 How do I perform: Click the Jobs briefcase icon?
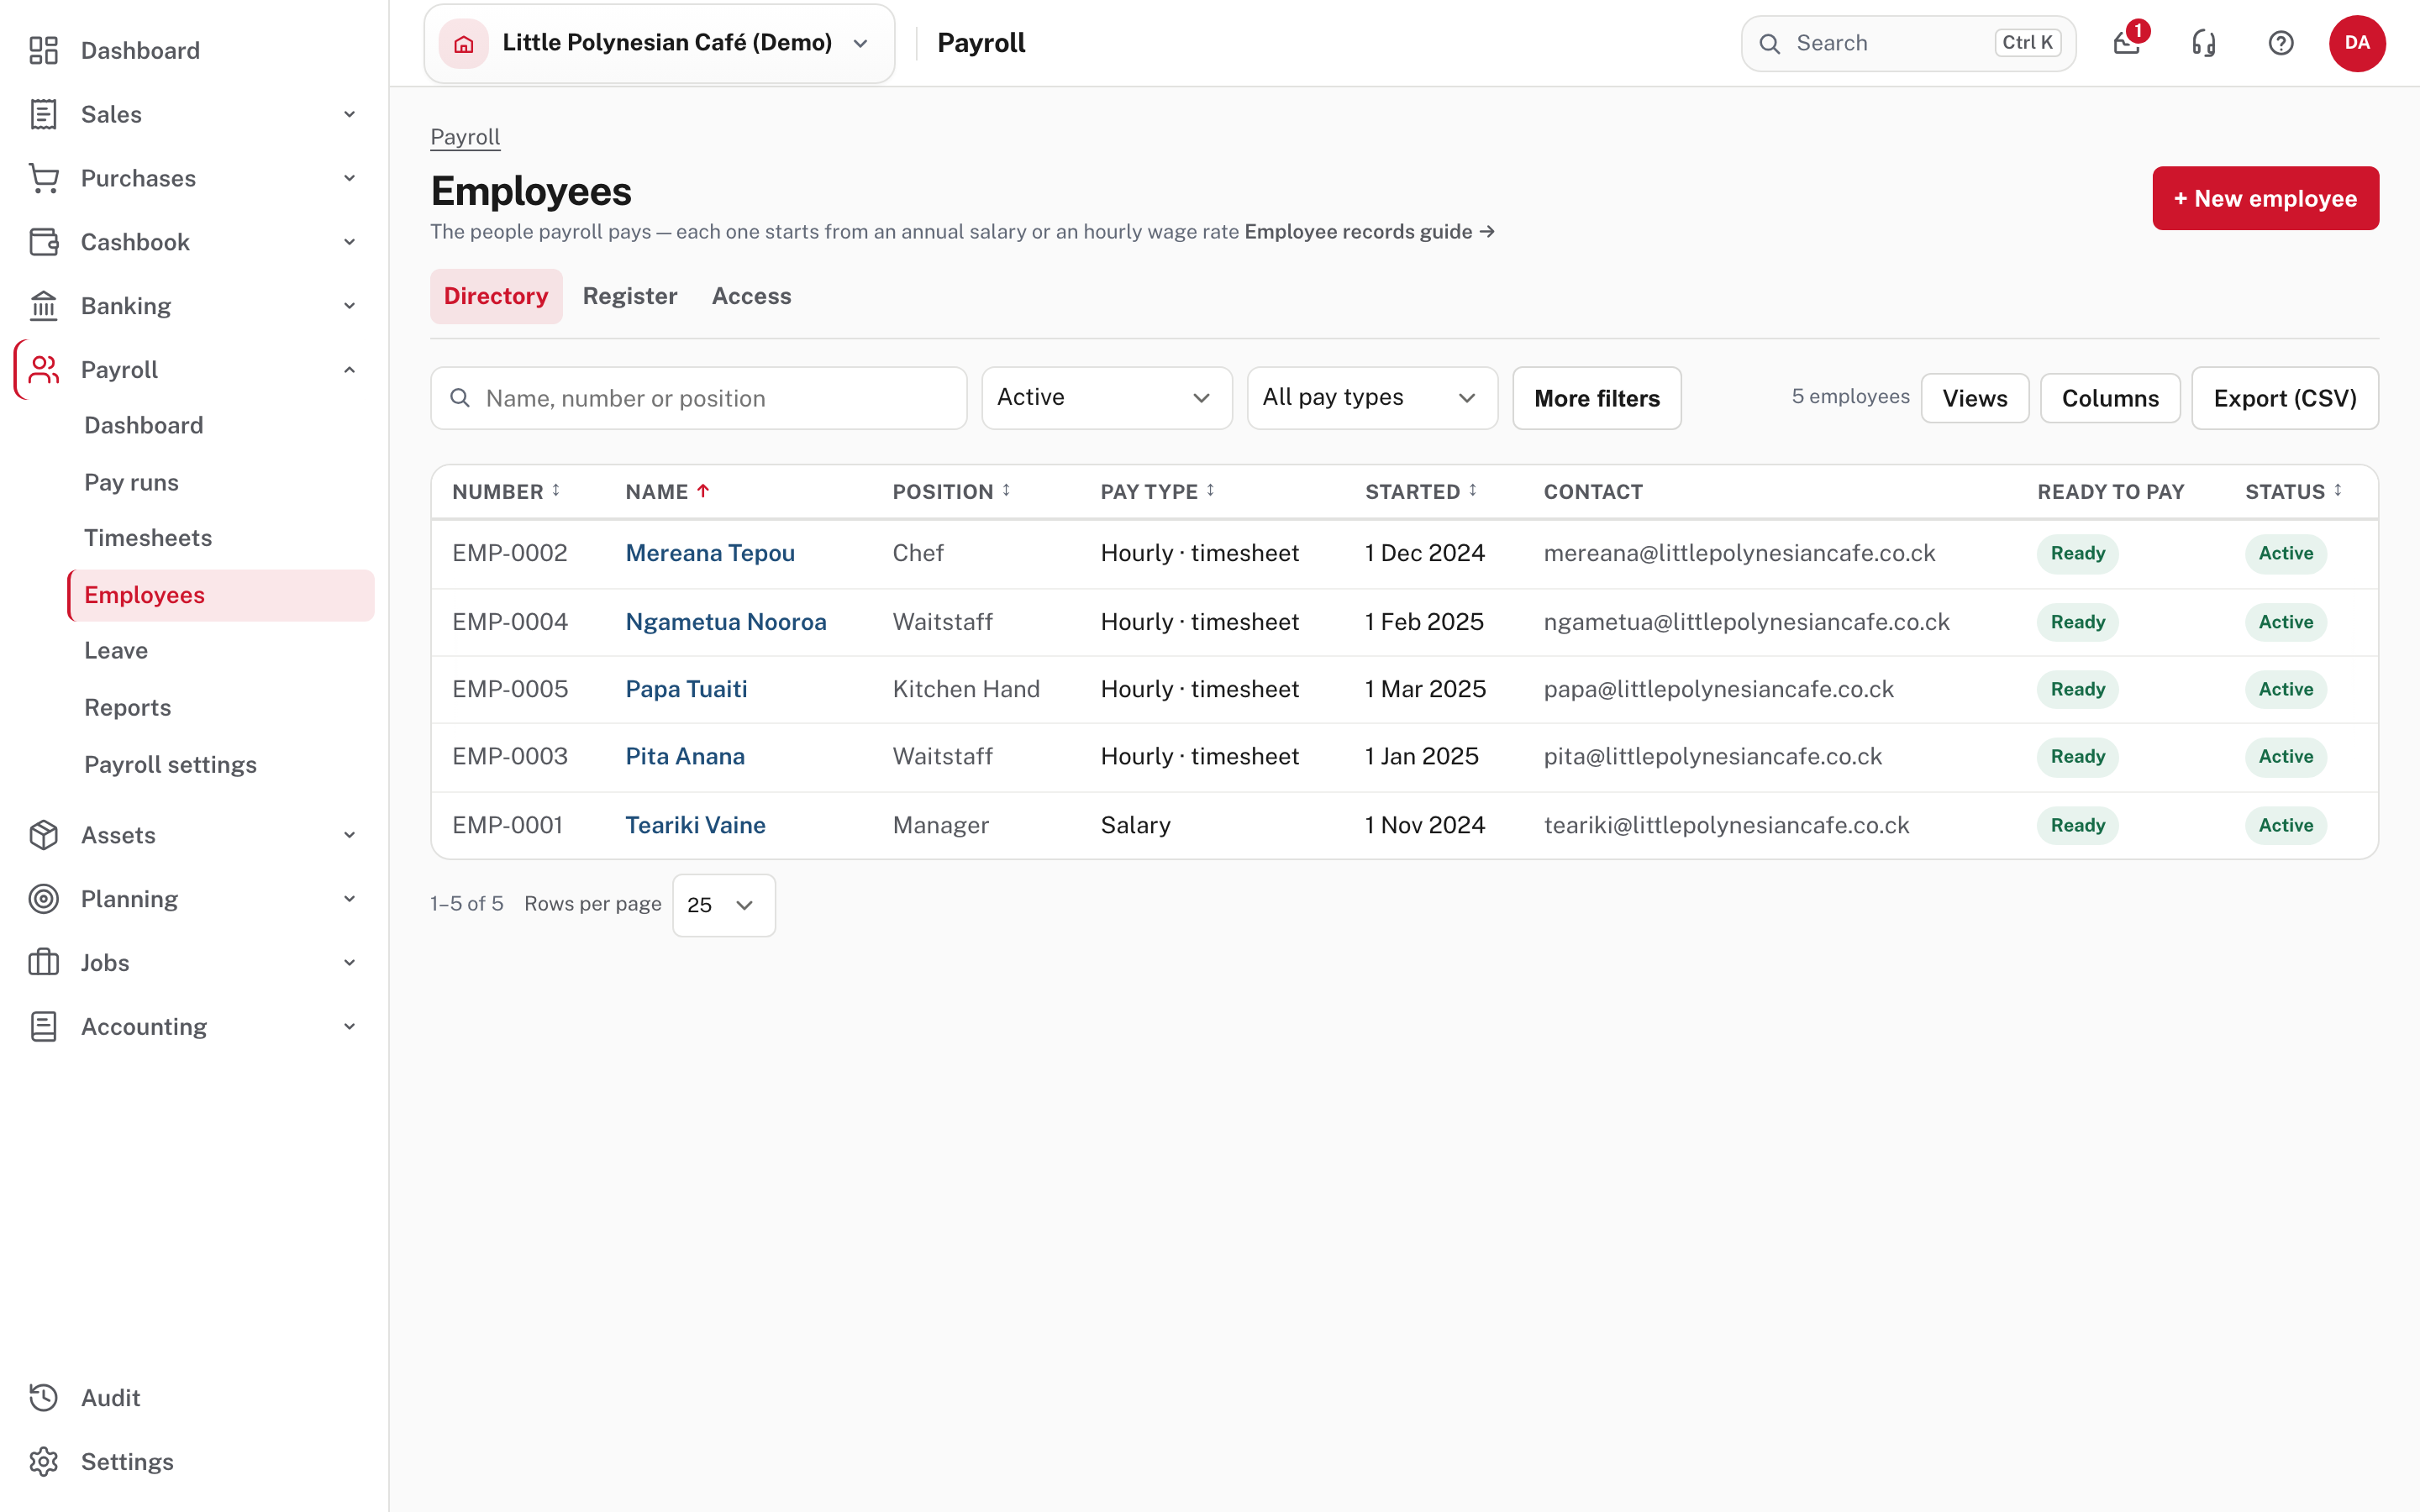tap(43, 963)
